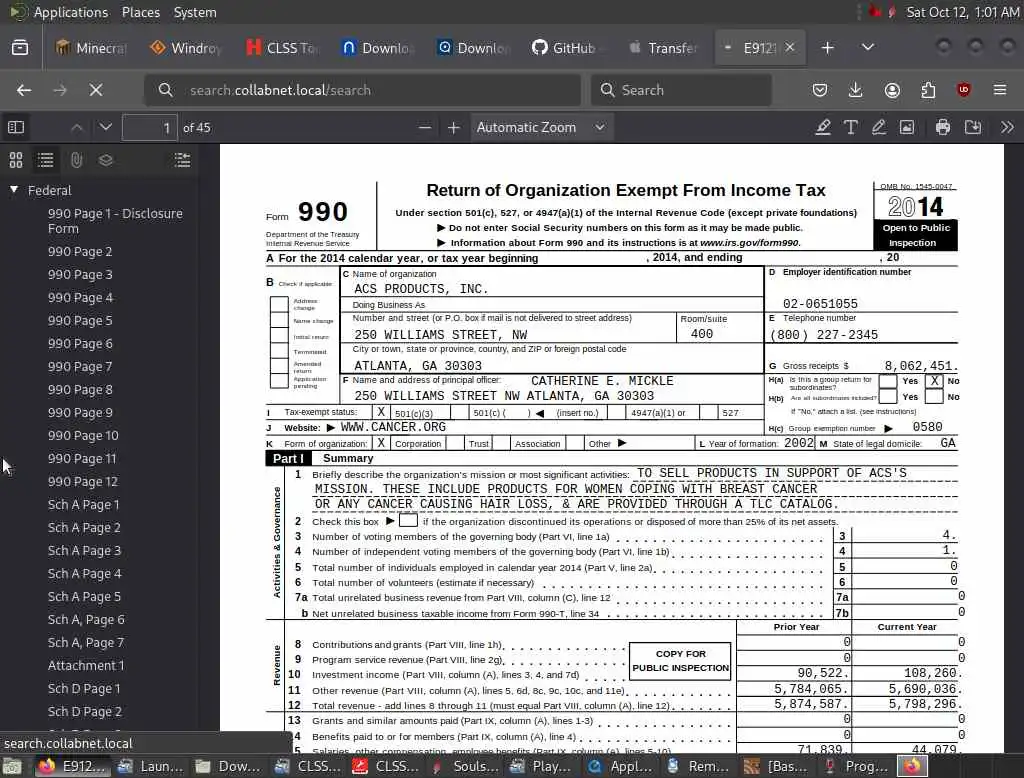This screenshot has height=778, width=1024.
Task: Toggle the 501(c)(3) tax-exempt checkbox
Action: point(381,412)
